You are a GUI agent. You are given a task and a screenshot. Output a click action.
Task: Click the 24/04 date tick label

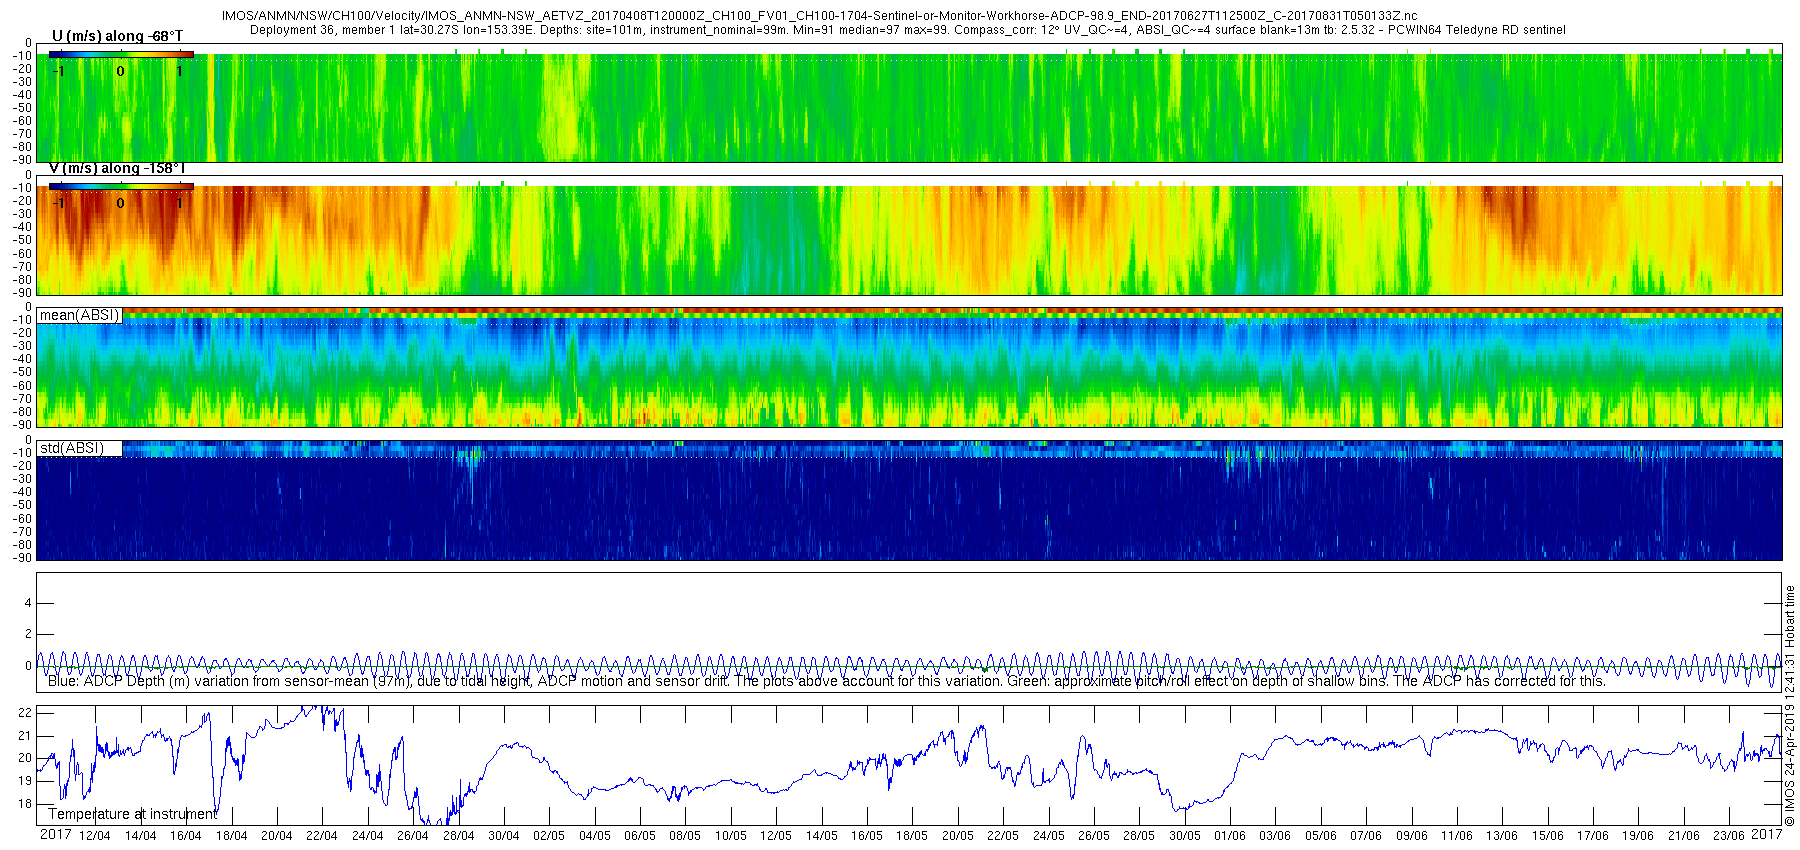(368, 836)
